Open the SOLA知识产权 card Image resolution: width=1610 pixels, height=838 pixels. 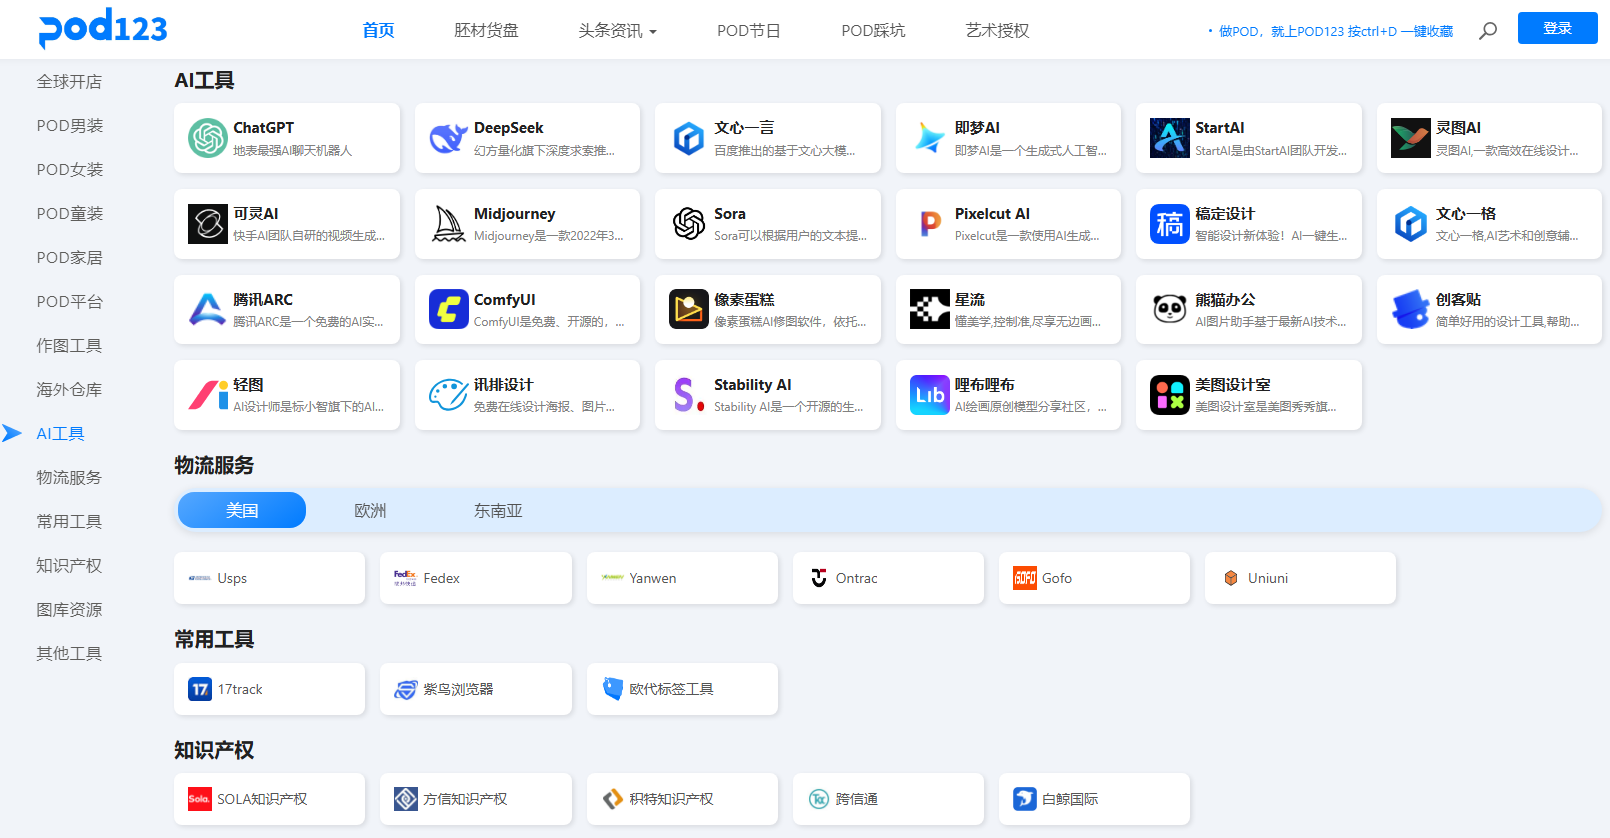coord(269,799)
